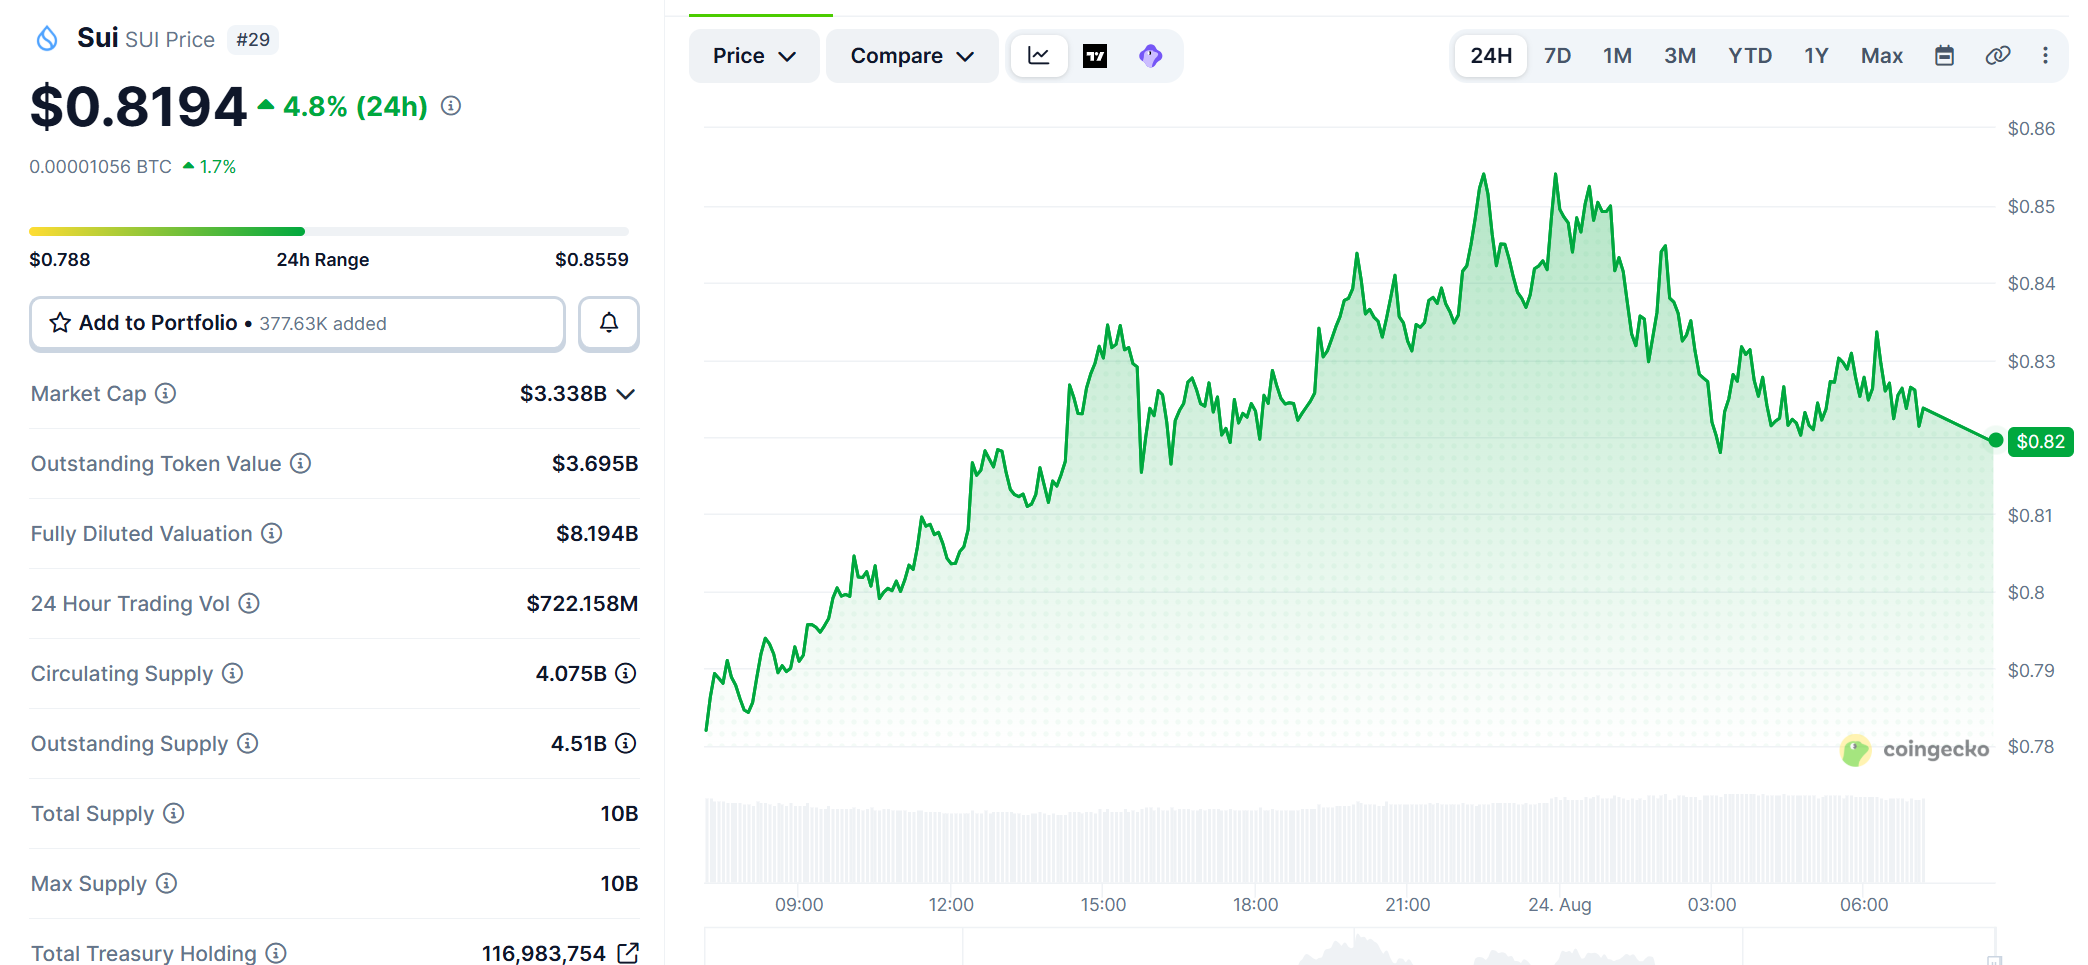The image size is (2088, 965).
Task: Show Total Supply info tooltip
Action: tap(173, 813)
